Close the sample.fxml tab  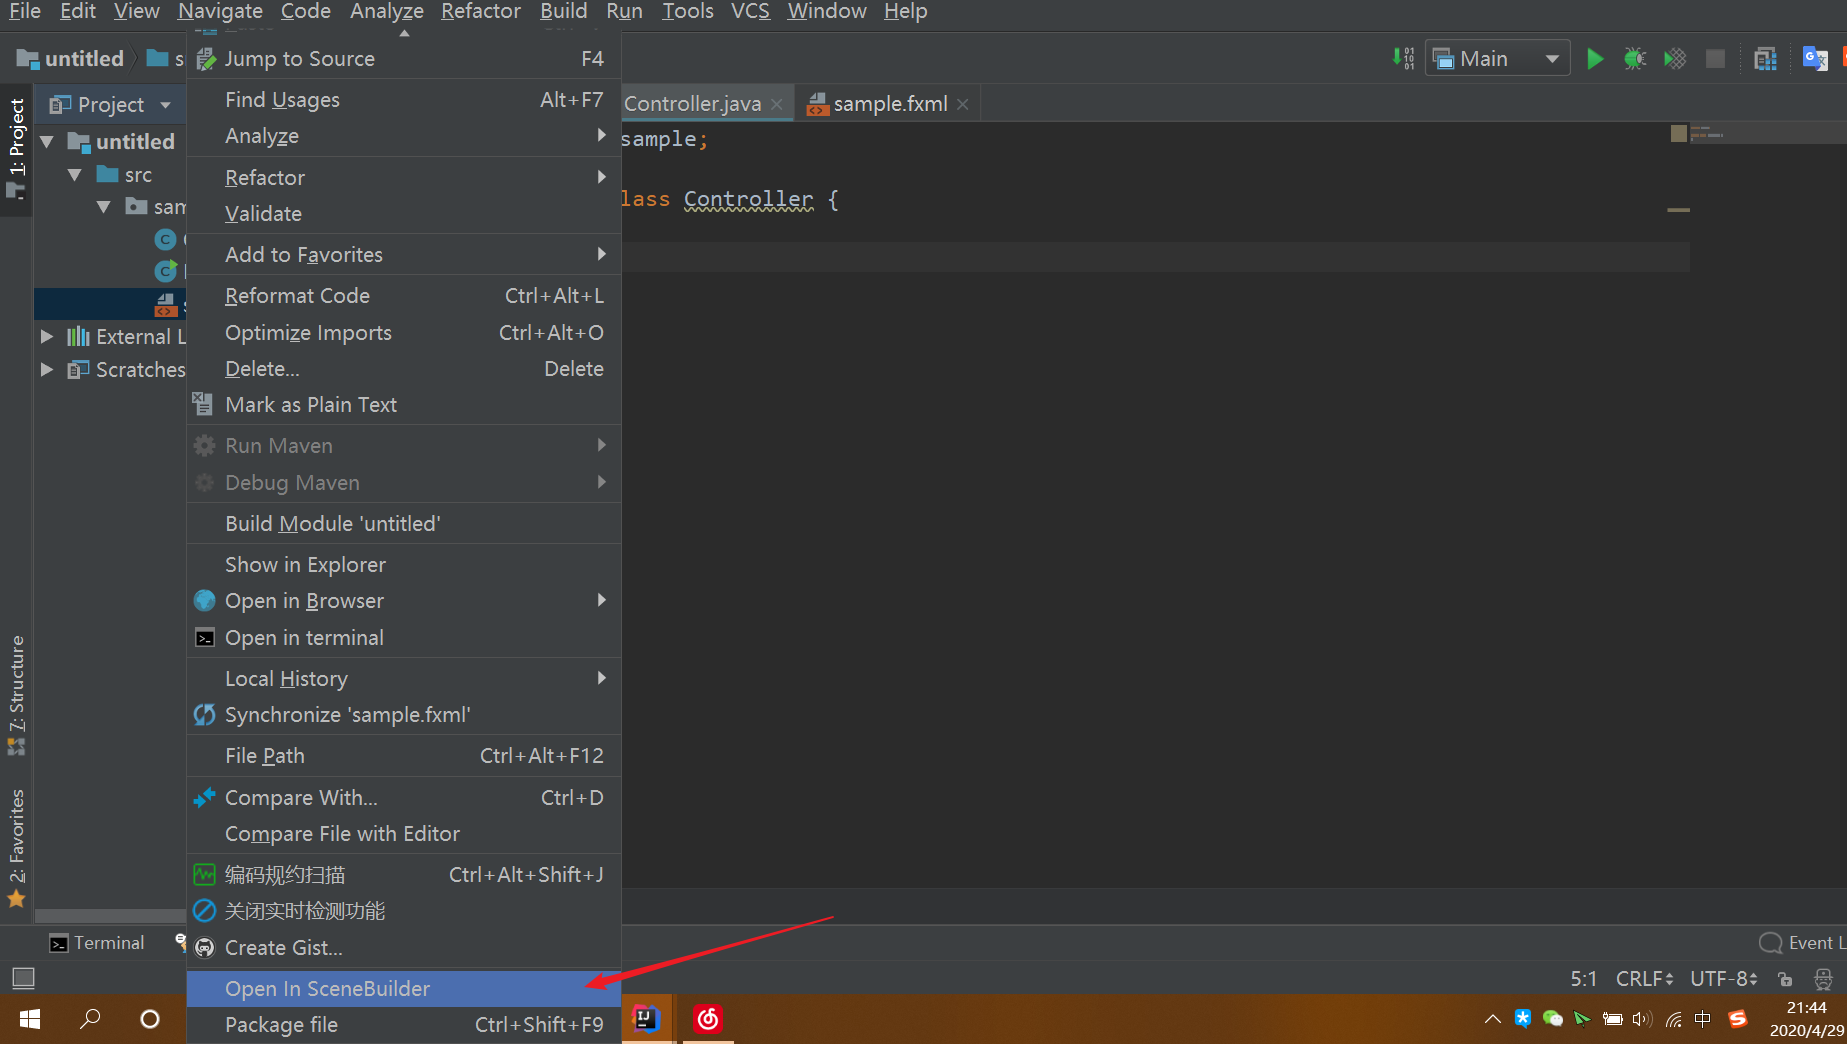click(x=962, y=104)
